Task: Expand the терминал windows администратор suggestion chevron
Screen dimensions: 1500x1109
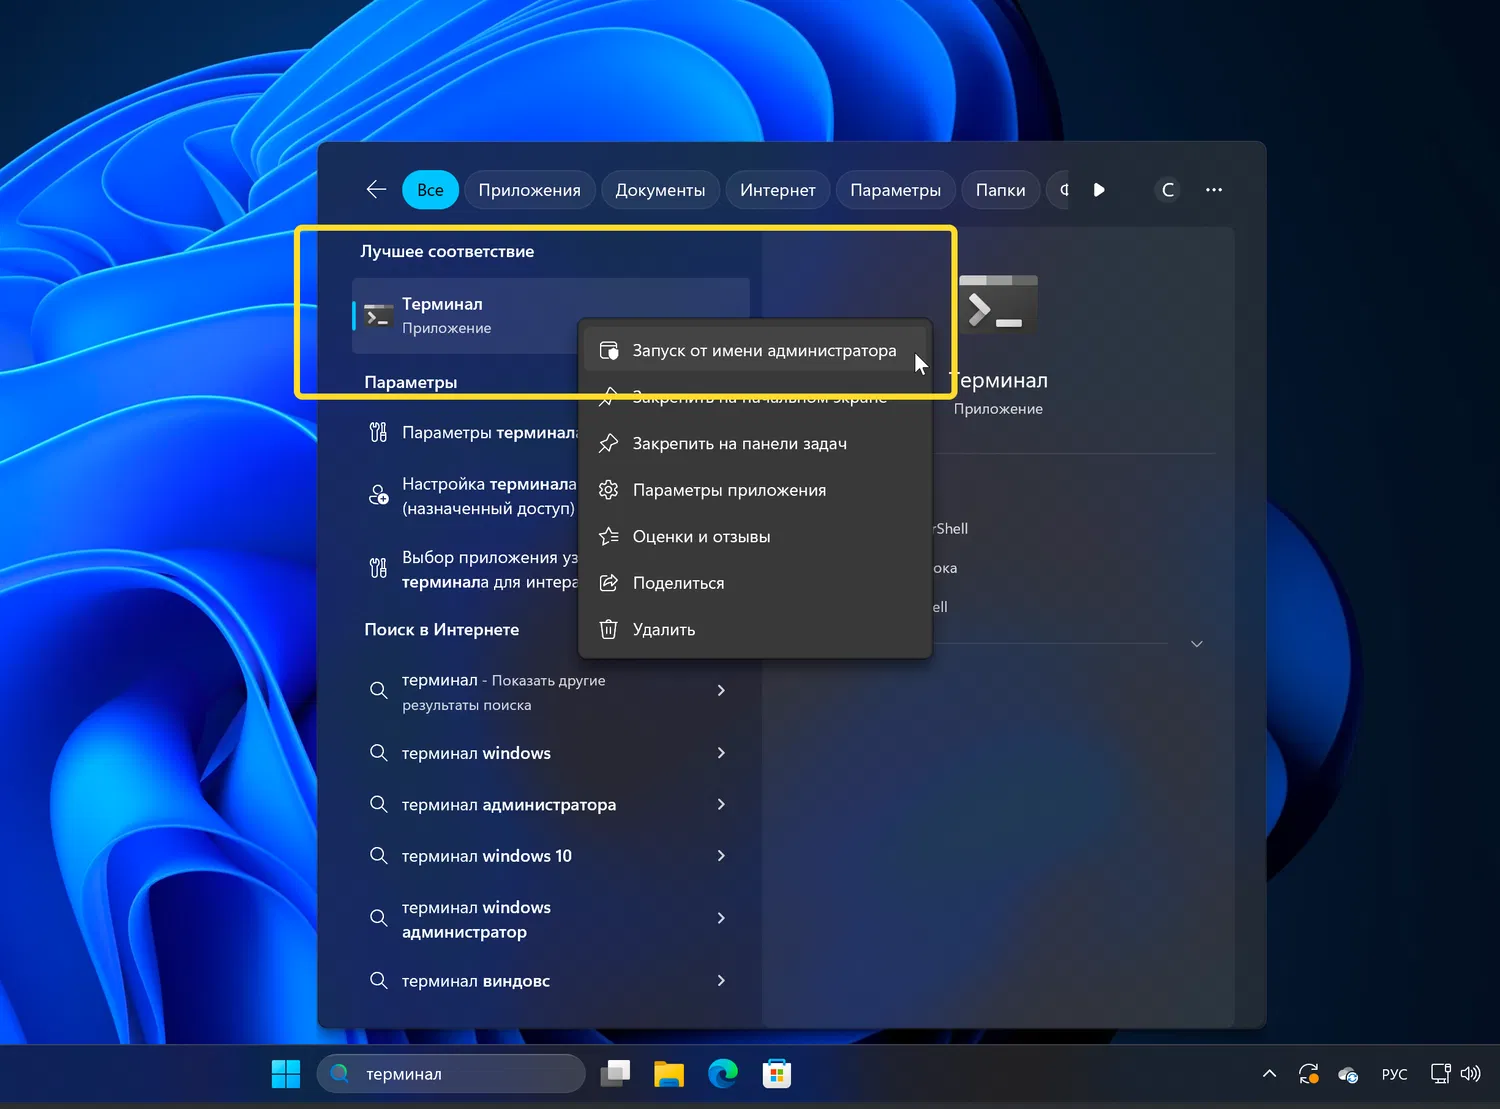Action: pyautogui.click(x=721, y=918)
